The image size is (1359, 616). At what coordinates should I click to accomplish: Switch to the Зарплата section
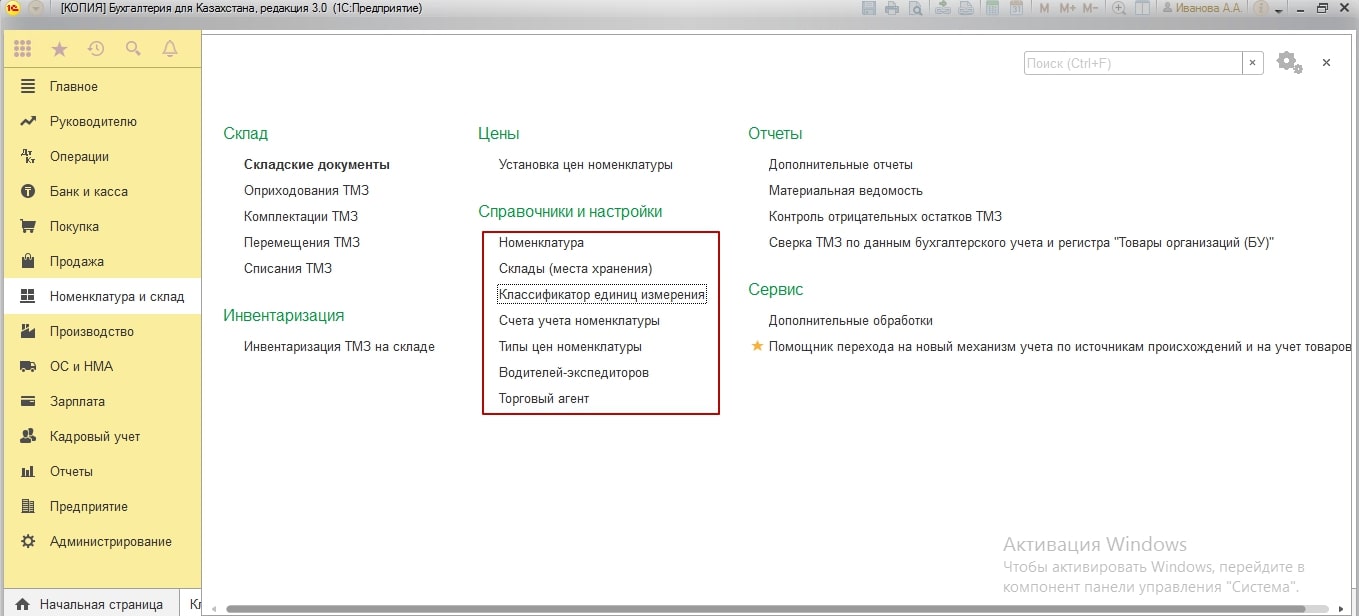click(x=77, y=401)
